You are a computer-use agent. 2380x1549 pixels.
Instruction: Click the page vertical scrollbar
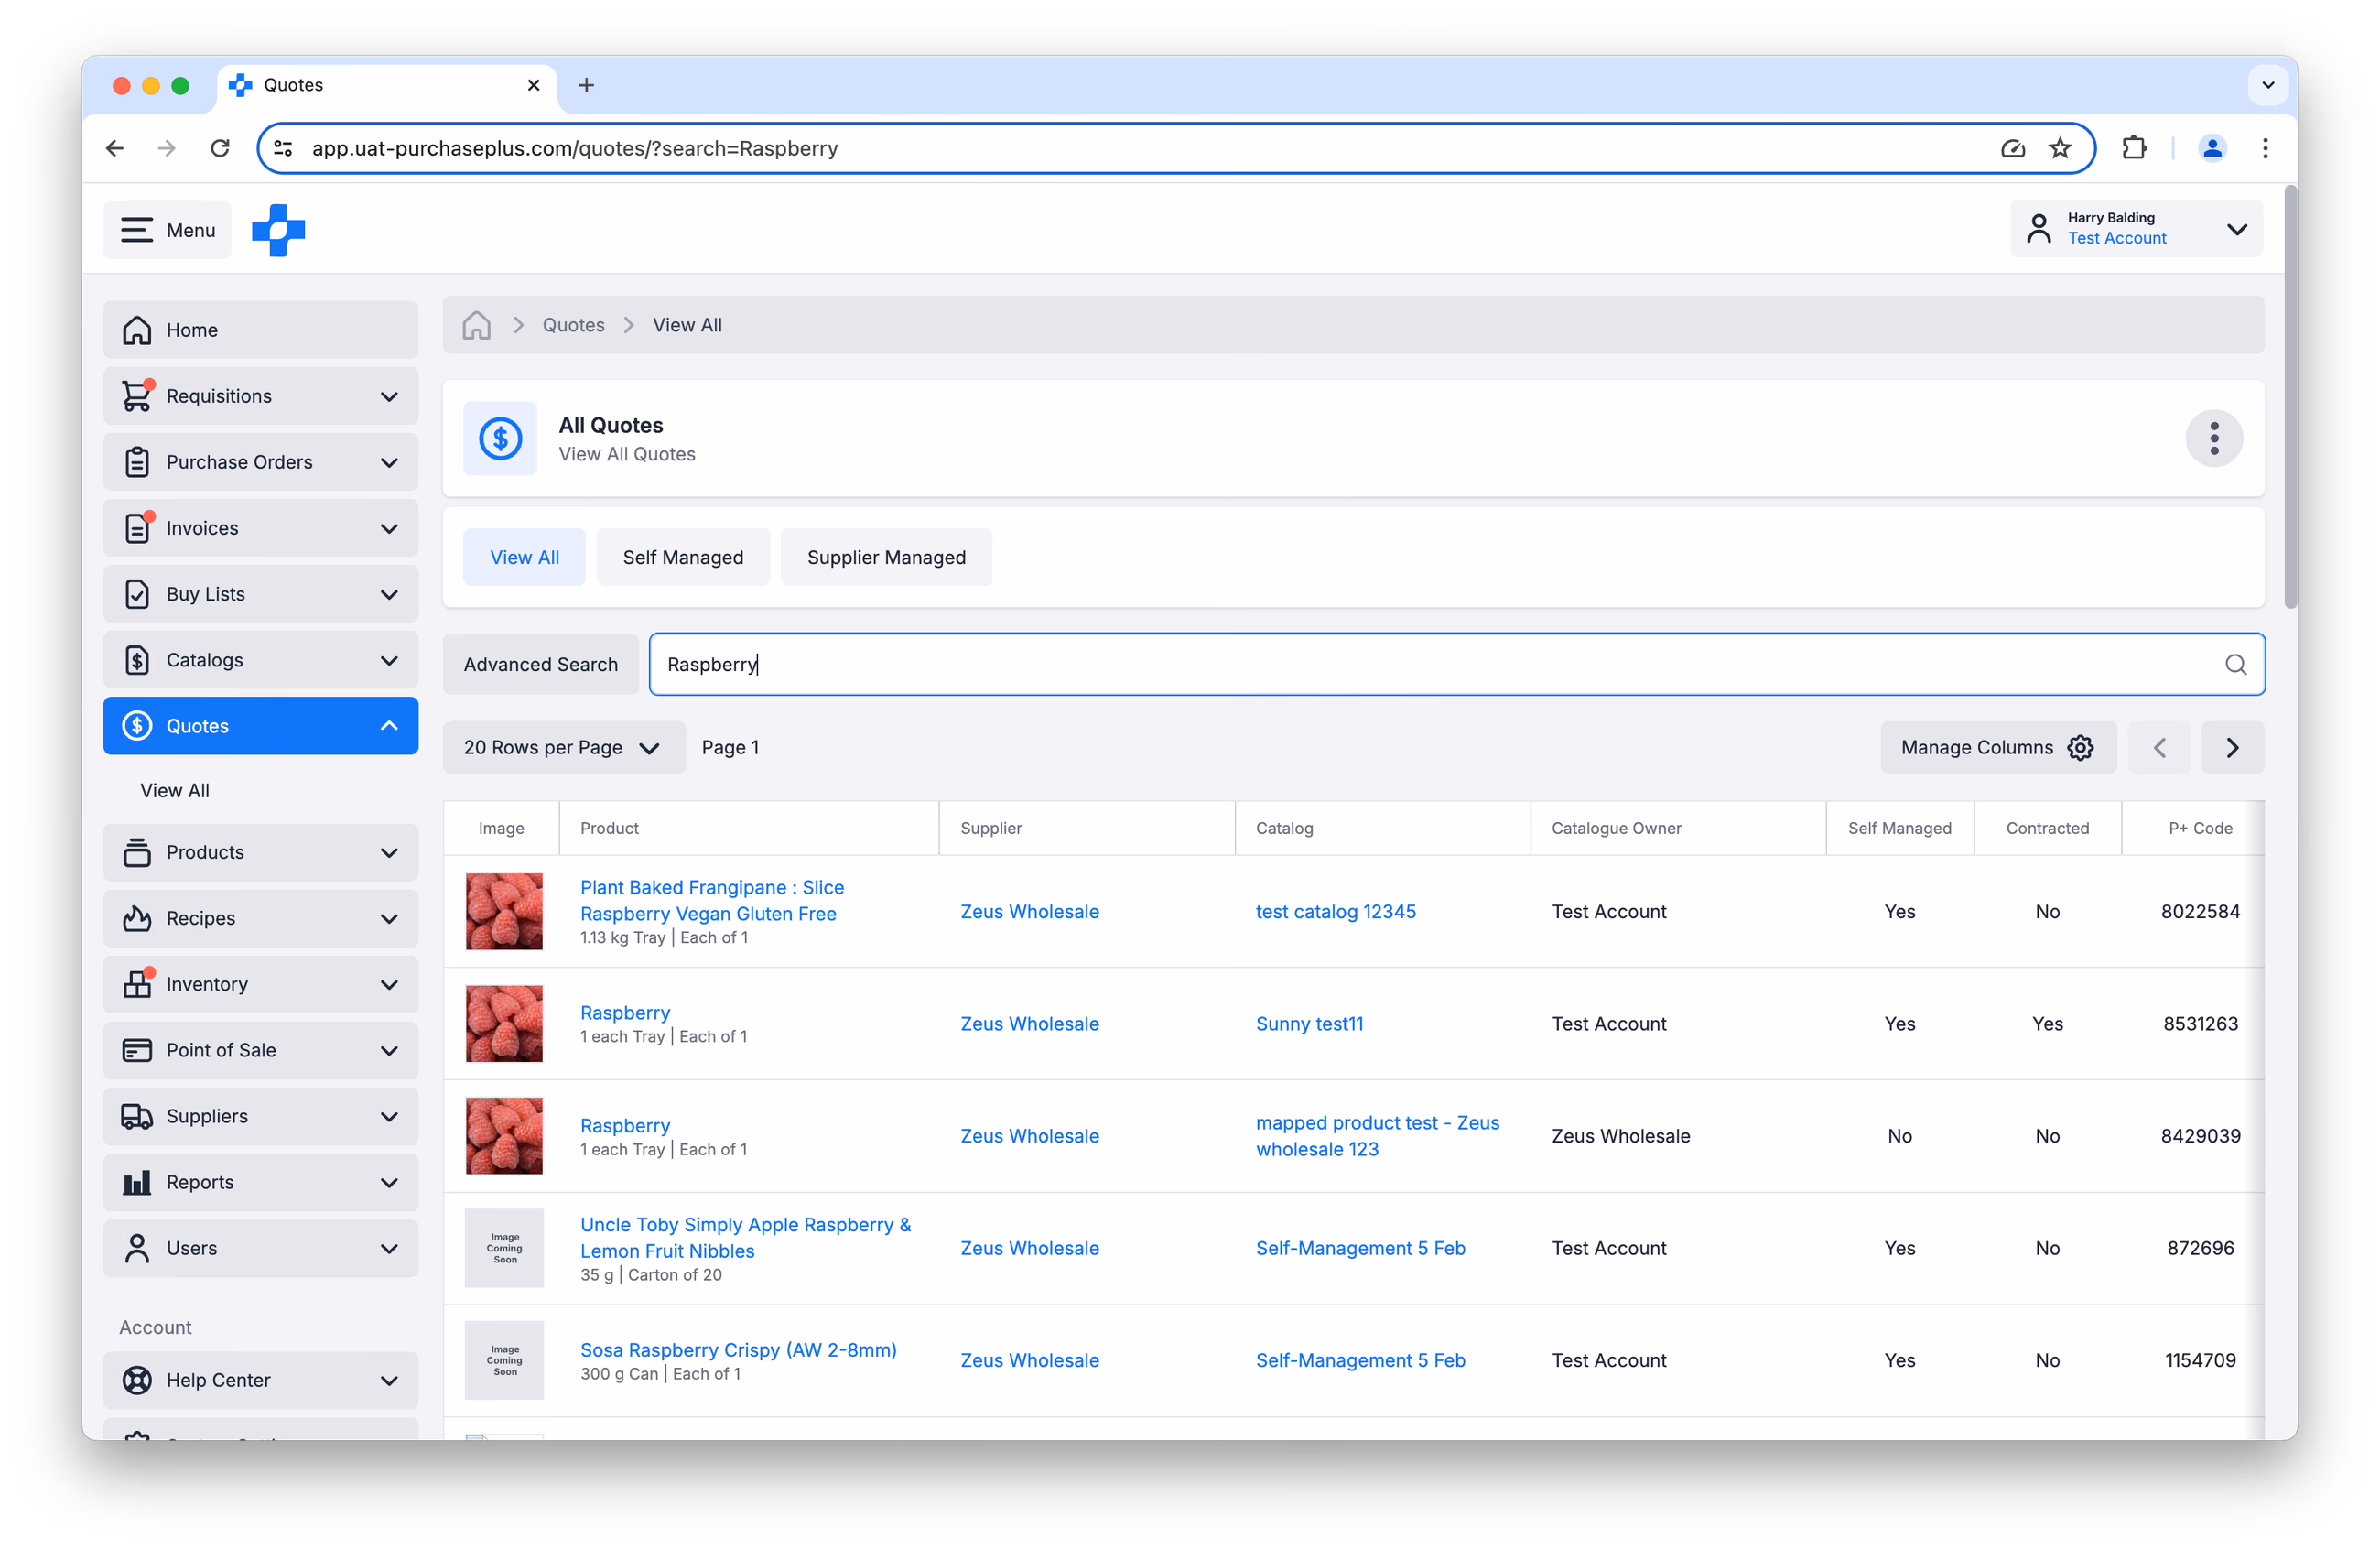tap(2290, 396)
